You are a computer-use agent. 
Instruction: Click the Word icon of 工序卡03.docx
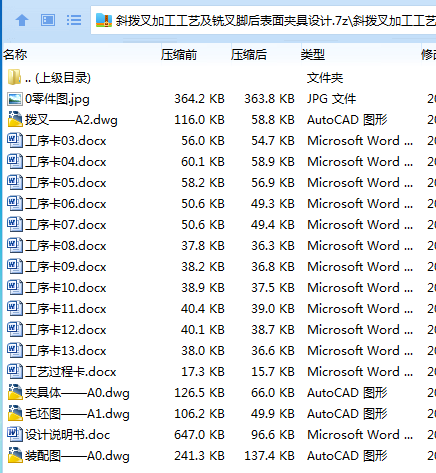pos(15,140)
